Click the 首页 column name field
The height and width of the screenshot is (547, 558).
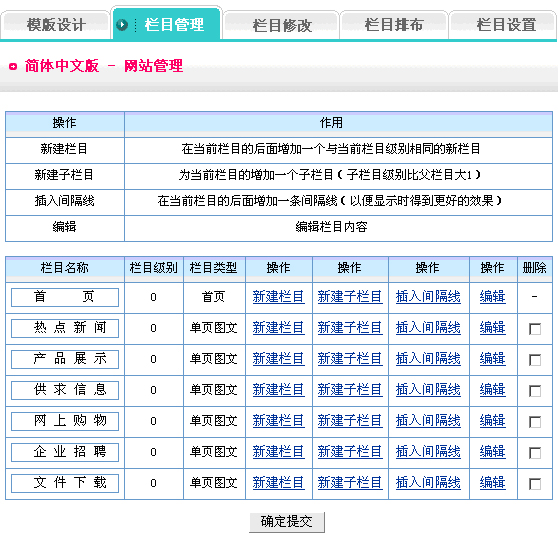tap(65, 297)
